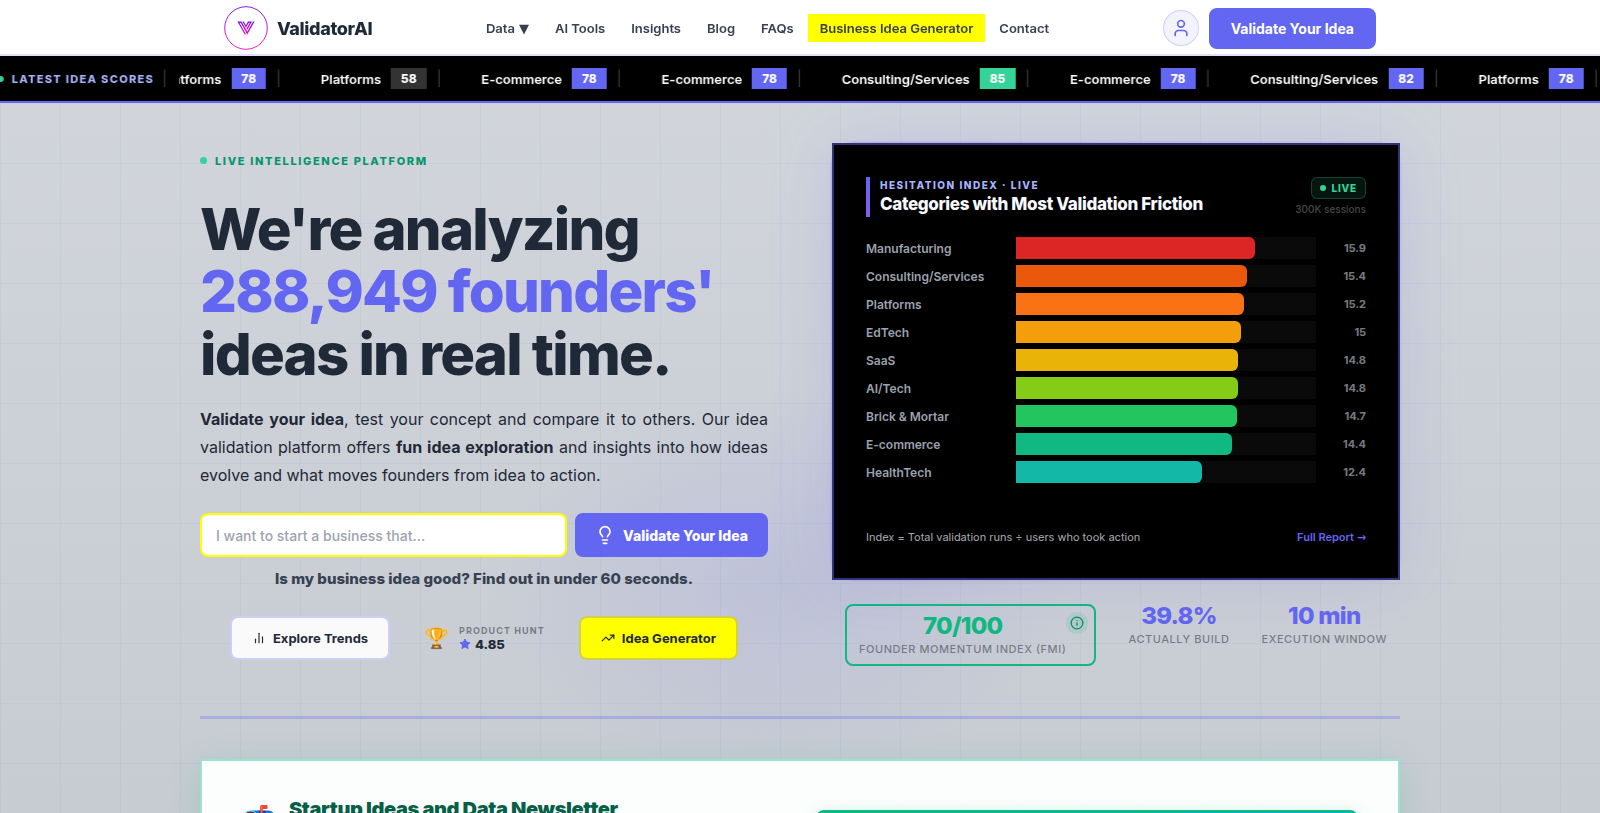1600x813 pixels.
Task: Select the Consulting/Services bar in chart
Action: click(x=1131, y=276)
